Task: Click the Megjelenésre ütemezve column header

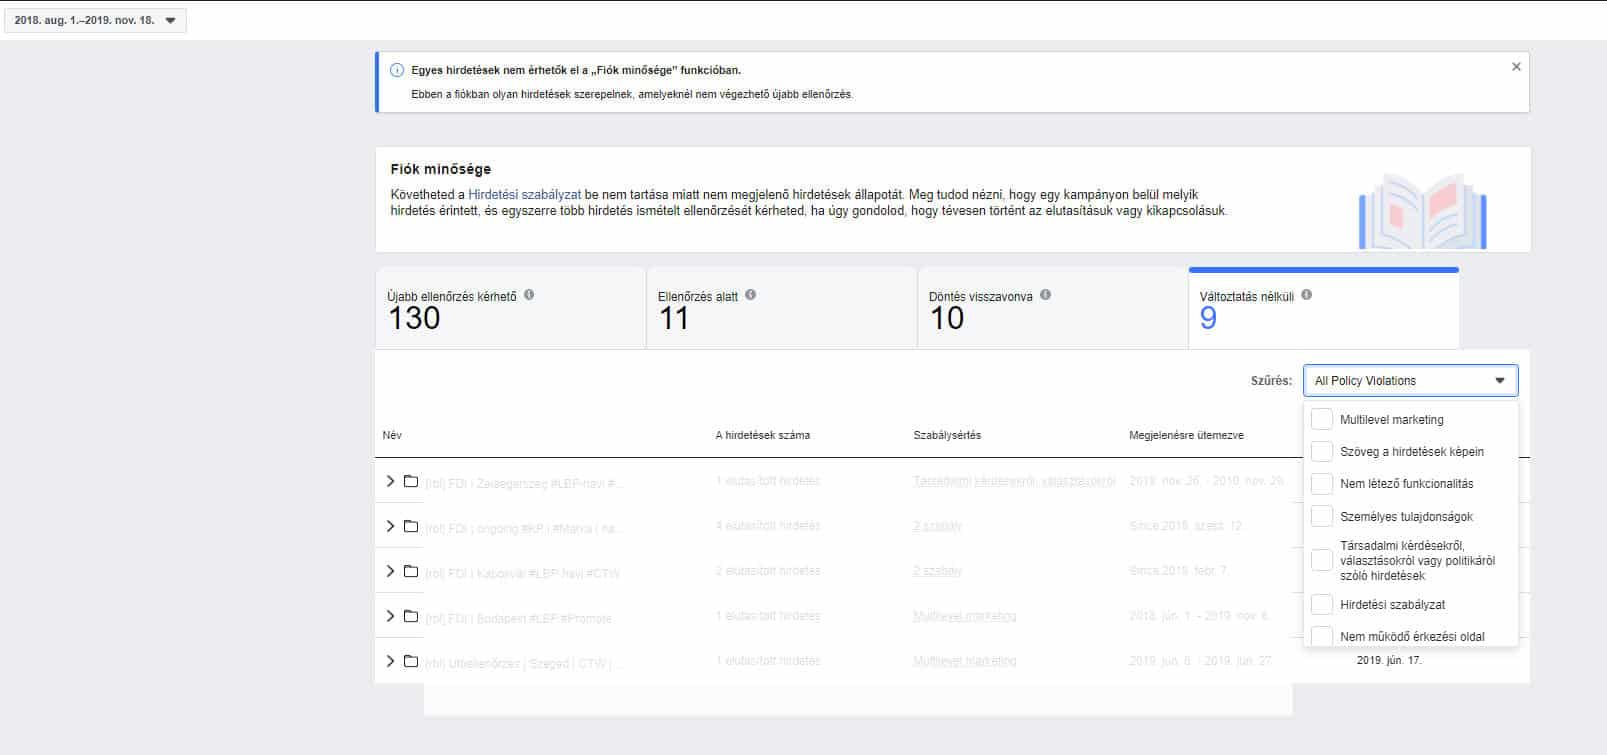Action: [x=1186, y=435]
